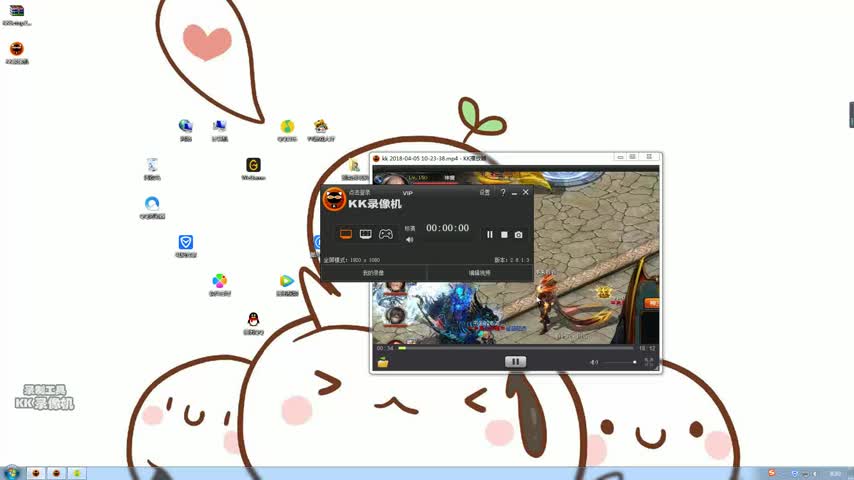
Task: Click 点击登录 login link in KK recorder
Action: pyautogui.click(x=359, y=192)
